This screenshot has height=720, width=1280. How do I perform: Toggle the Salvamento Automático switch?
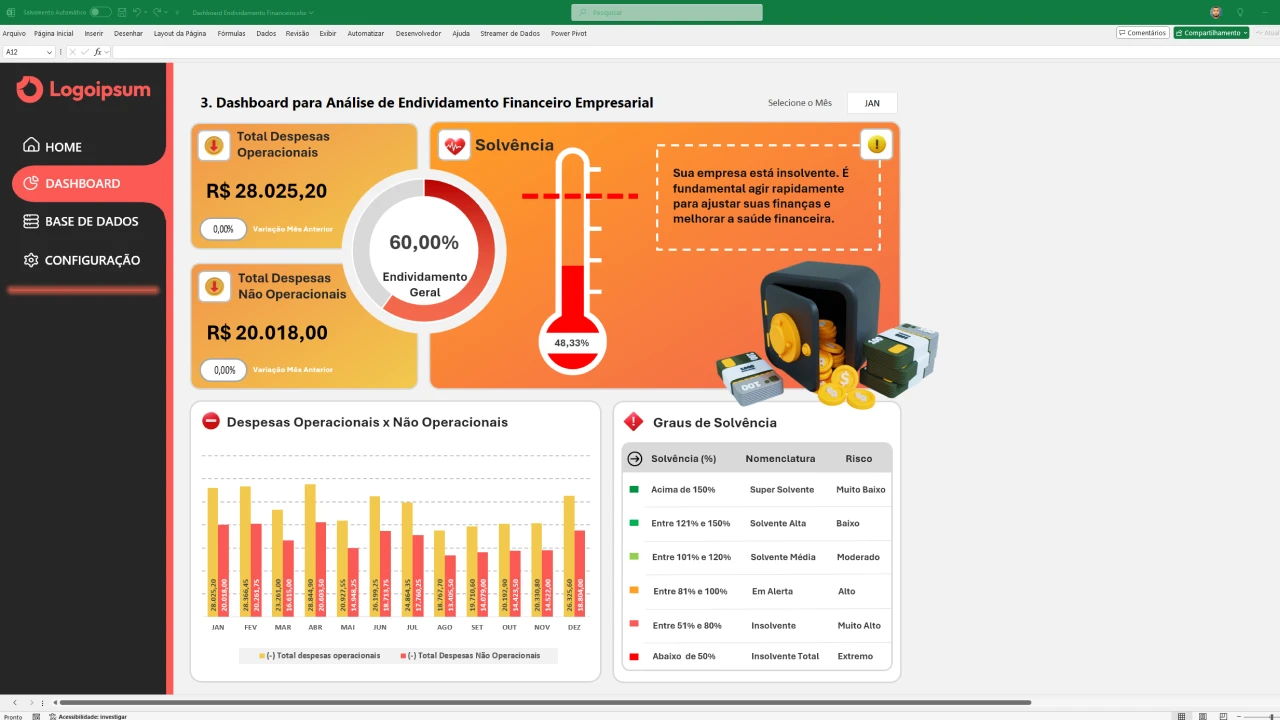(x=100, y=12)
